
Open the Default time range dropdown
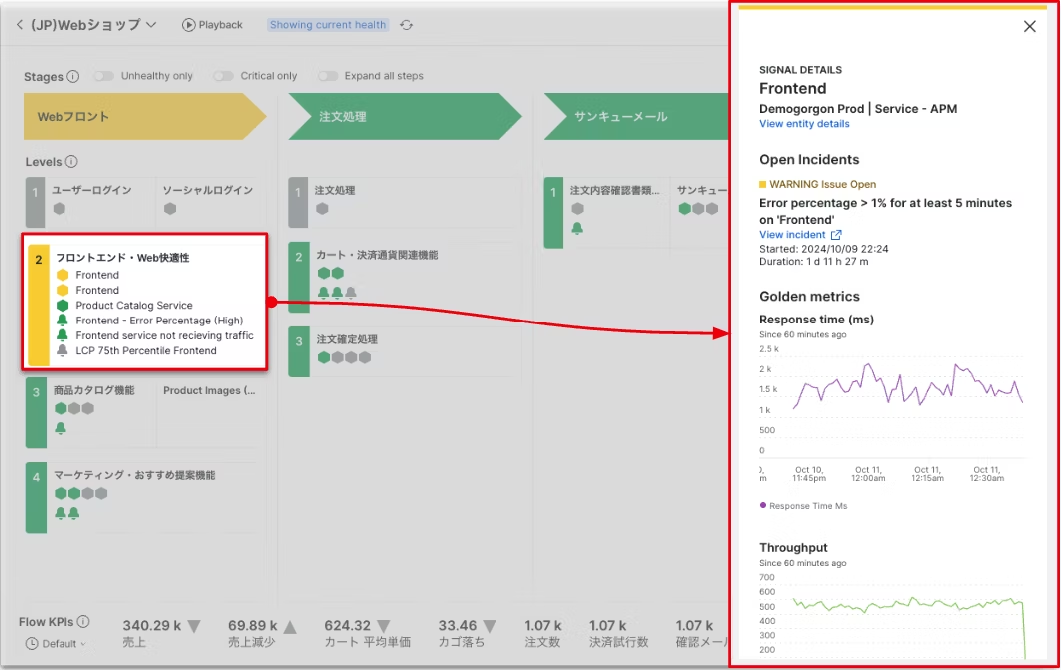coord(56,644)
